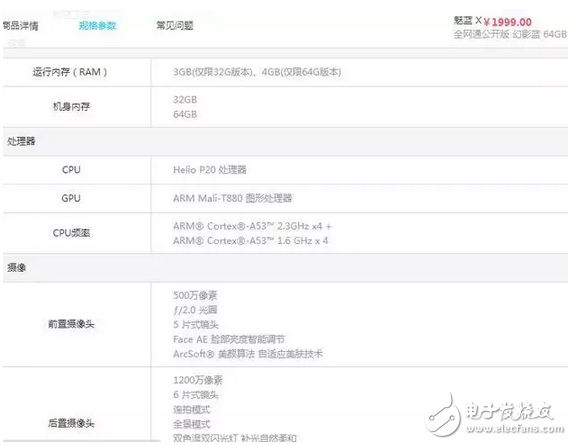The width and height of the screenshot is (572, 445).
Task: Select the 魅蓝 X product name
Action: (x=468, y=21)
